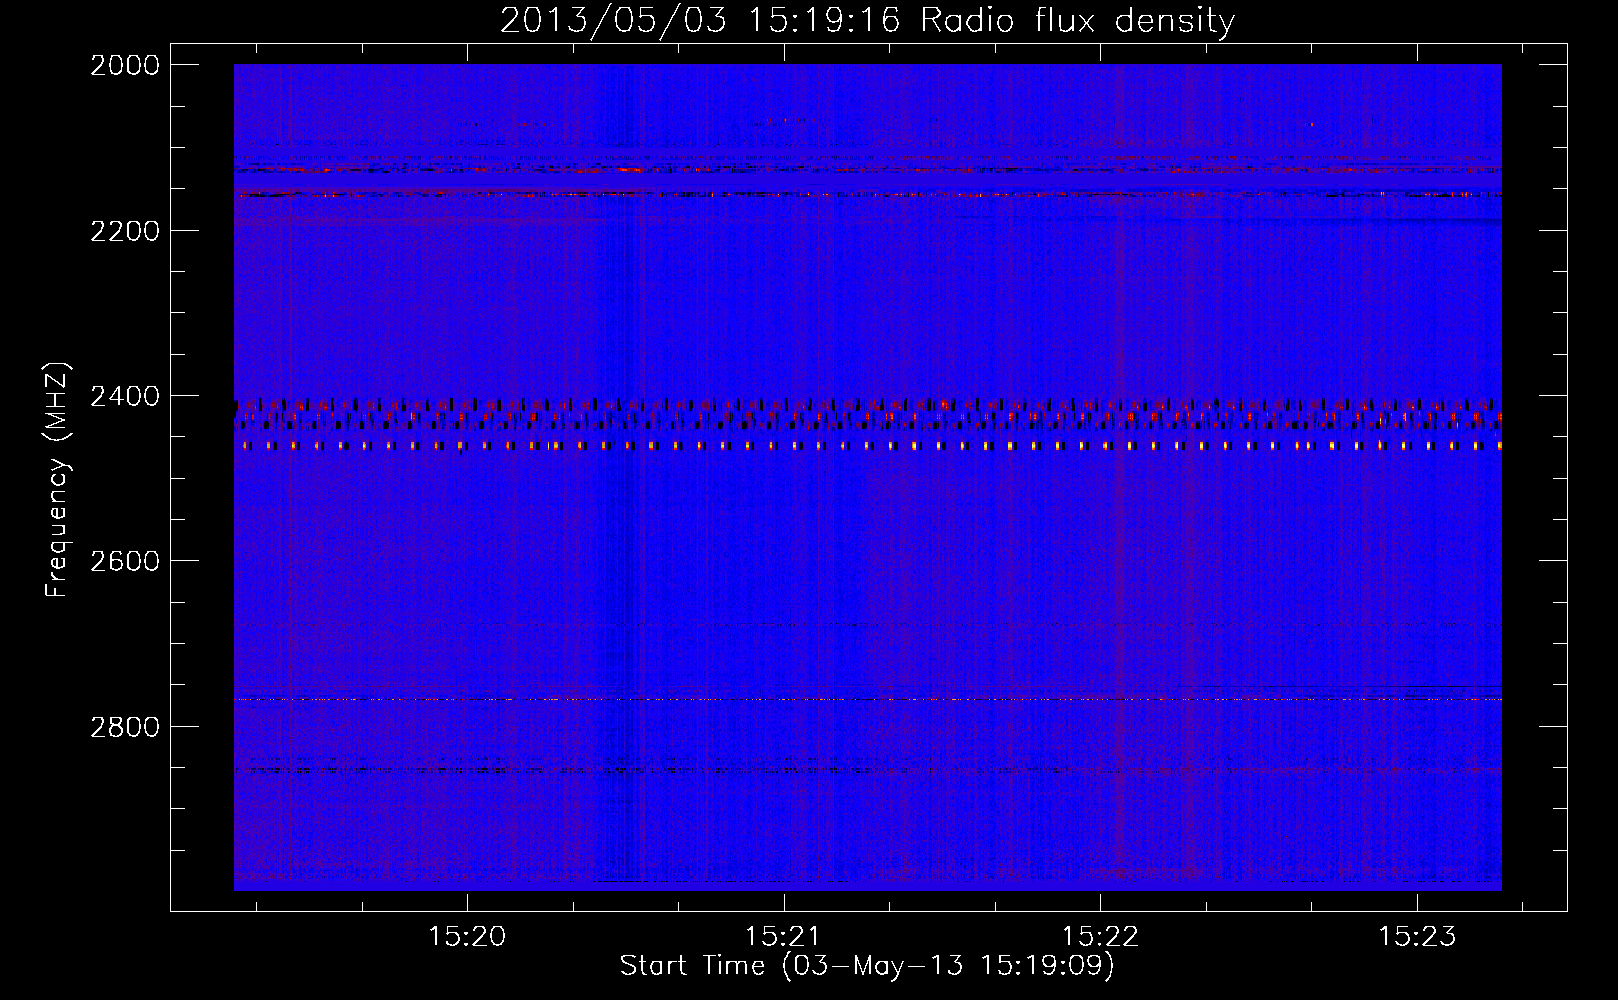Click the 2000 frequency axis label
The image size is (1618, 1000).
[x=125, y=65]
